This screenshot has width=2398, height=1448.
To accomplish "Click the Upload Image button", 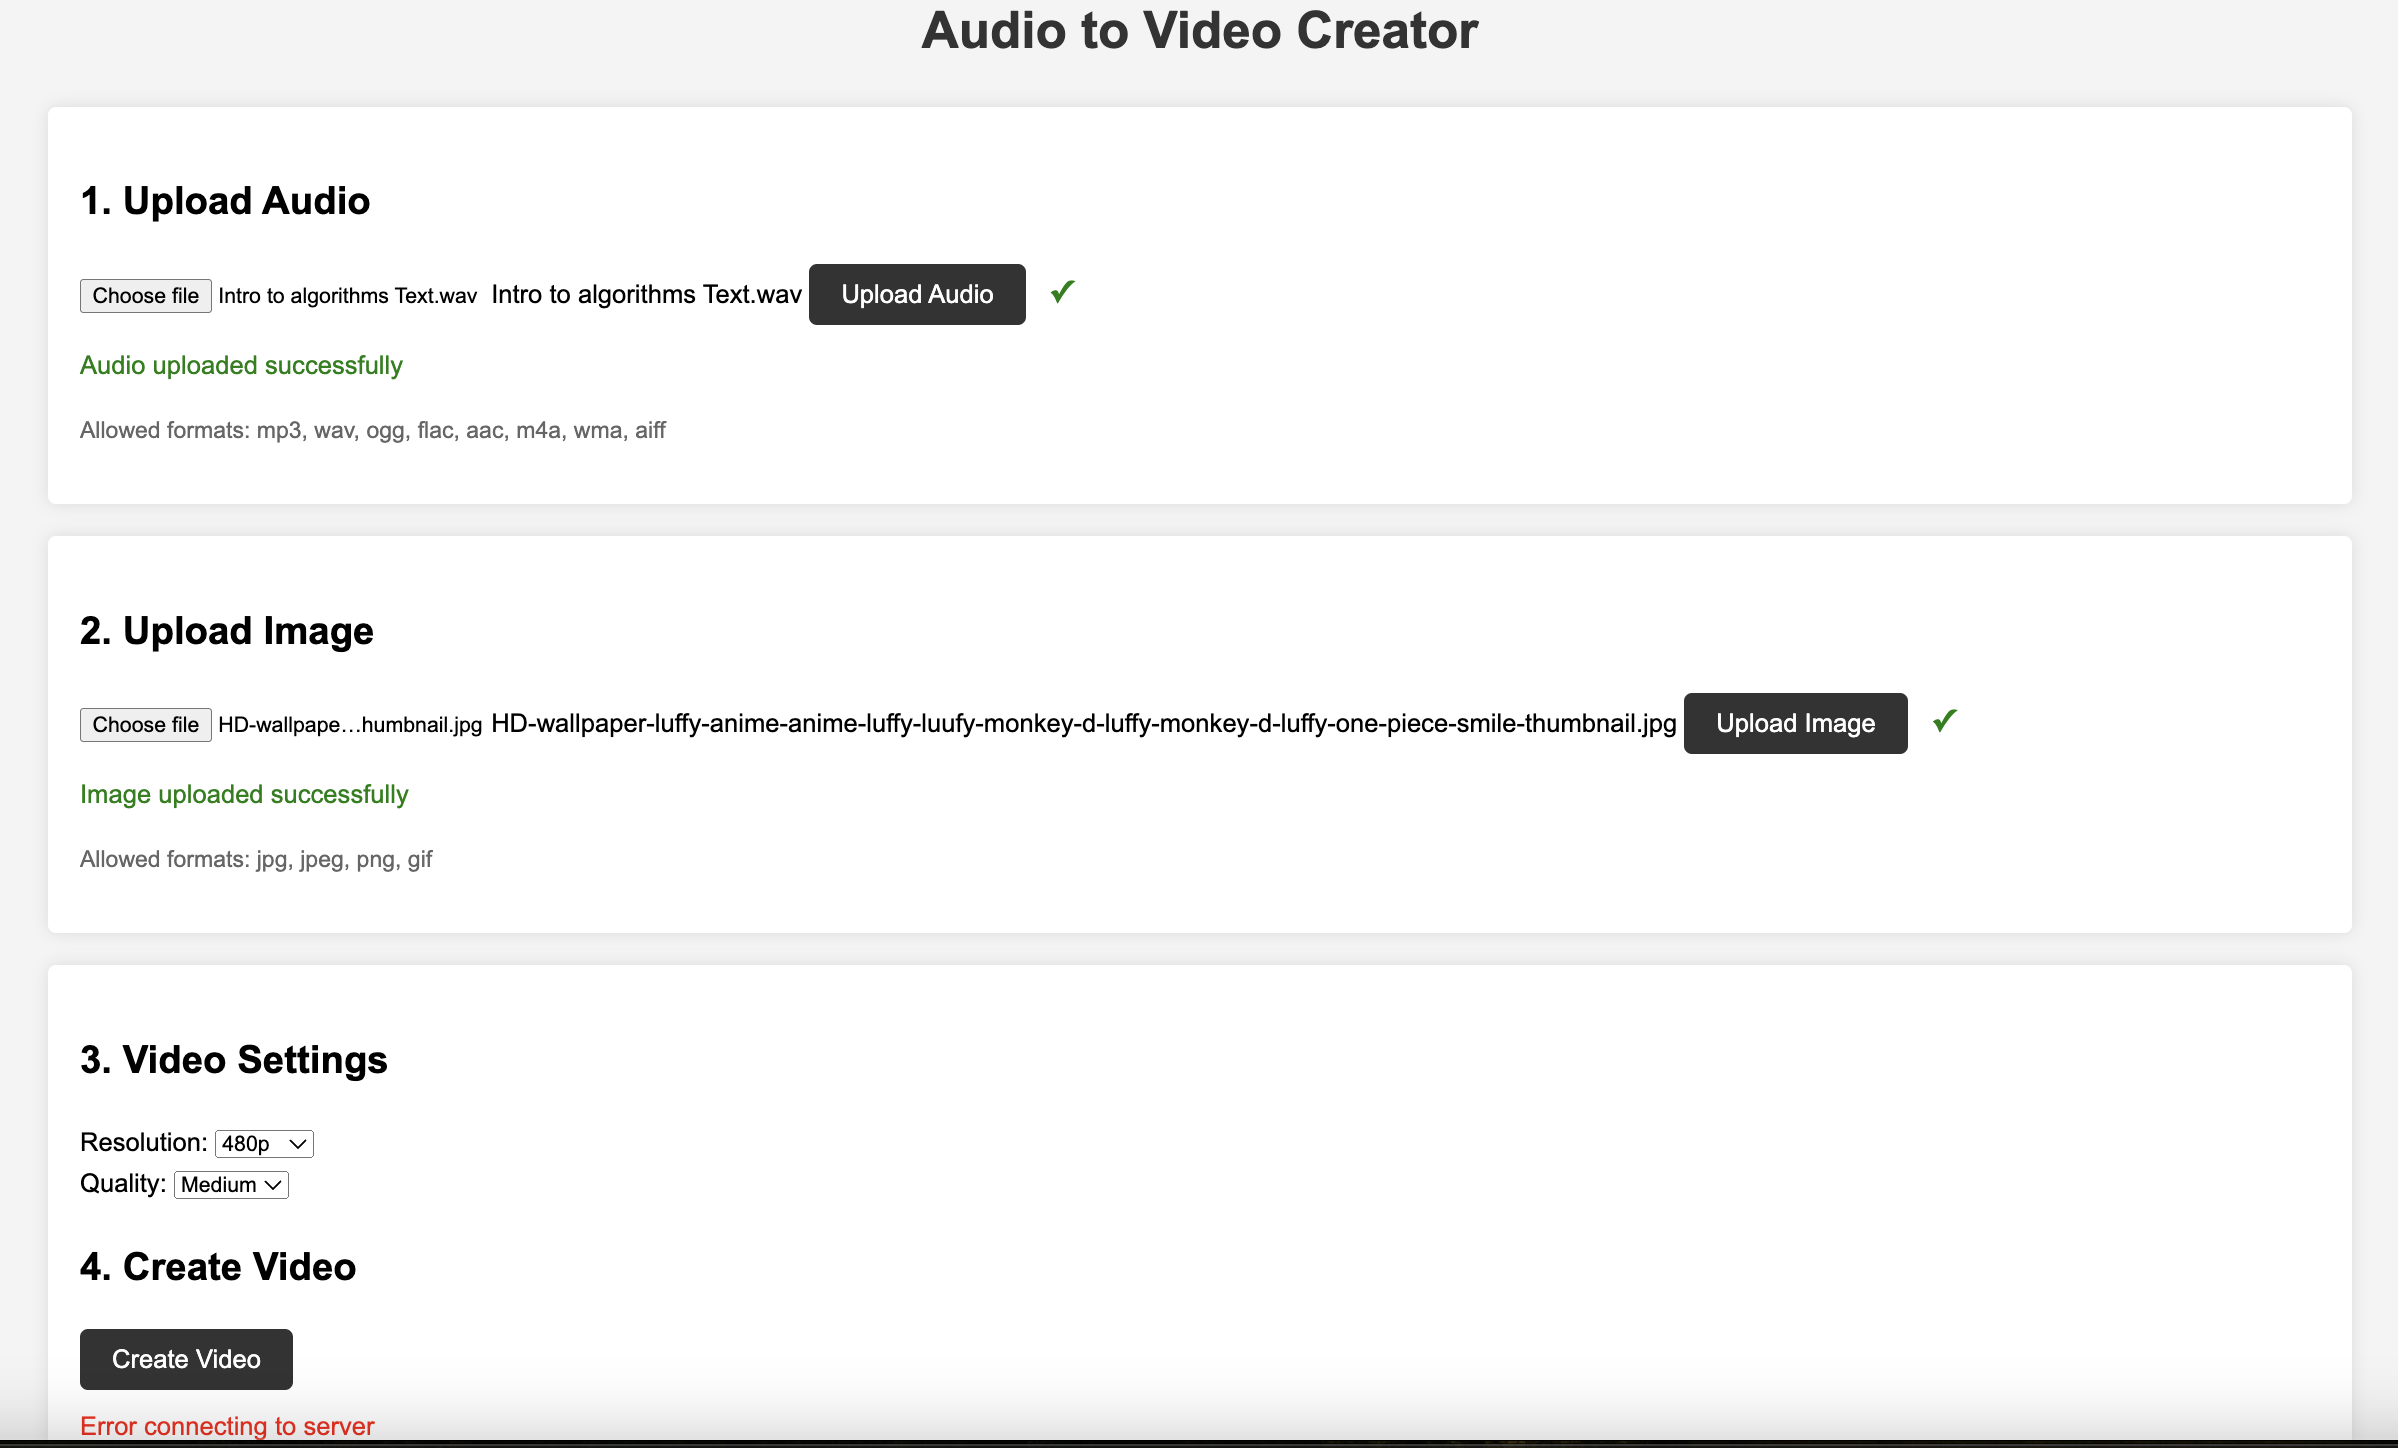I will coord(1795,723).
